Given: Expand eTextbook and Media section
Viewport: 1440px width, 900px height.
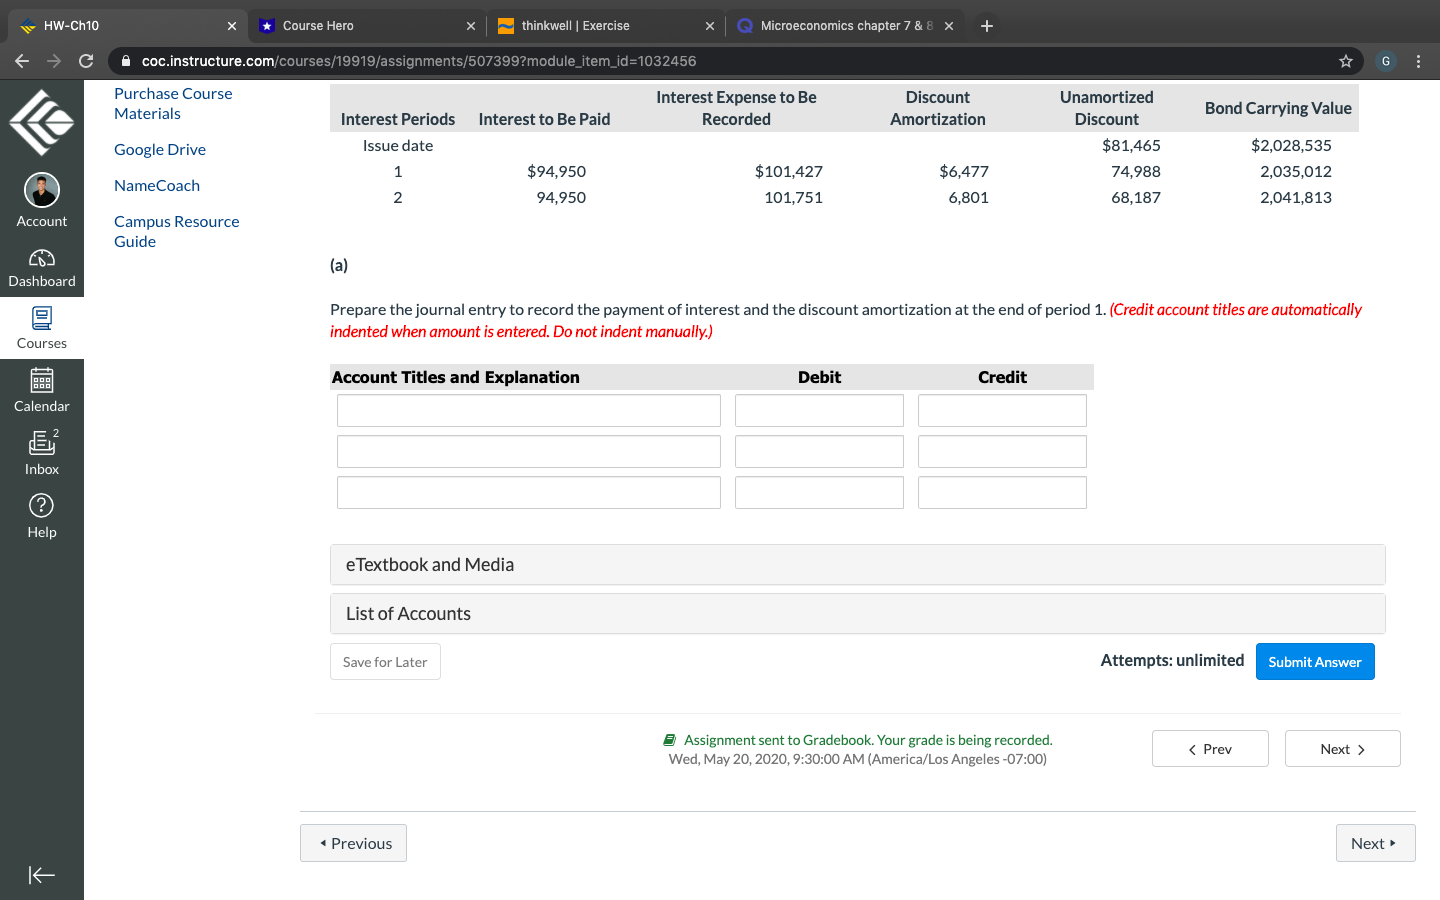Looking at the screenshot, I should click(x=857, y=564).
